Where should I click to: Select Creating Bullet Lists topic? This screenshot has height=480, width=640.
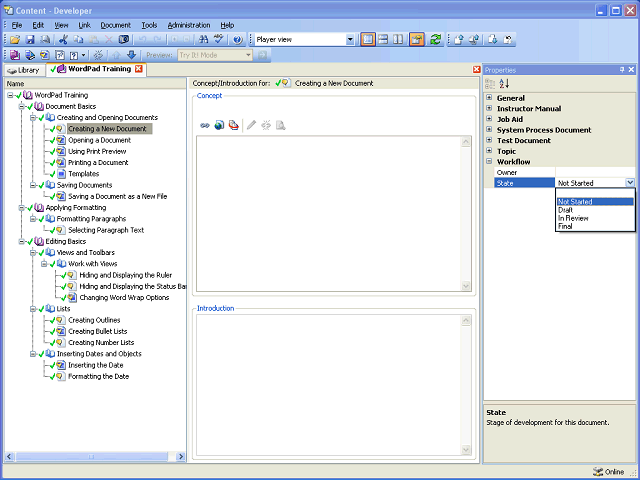point(98,331)
